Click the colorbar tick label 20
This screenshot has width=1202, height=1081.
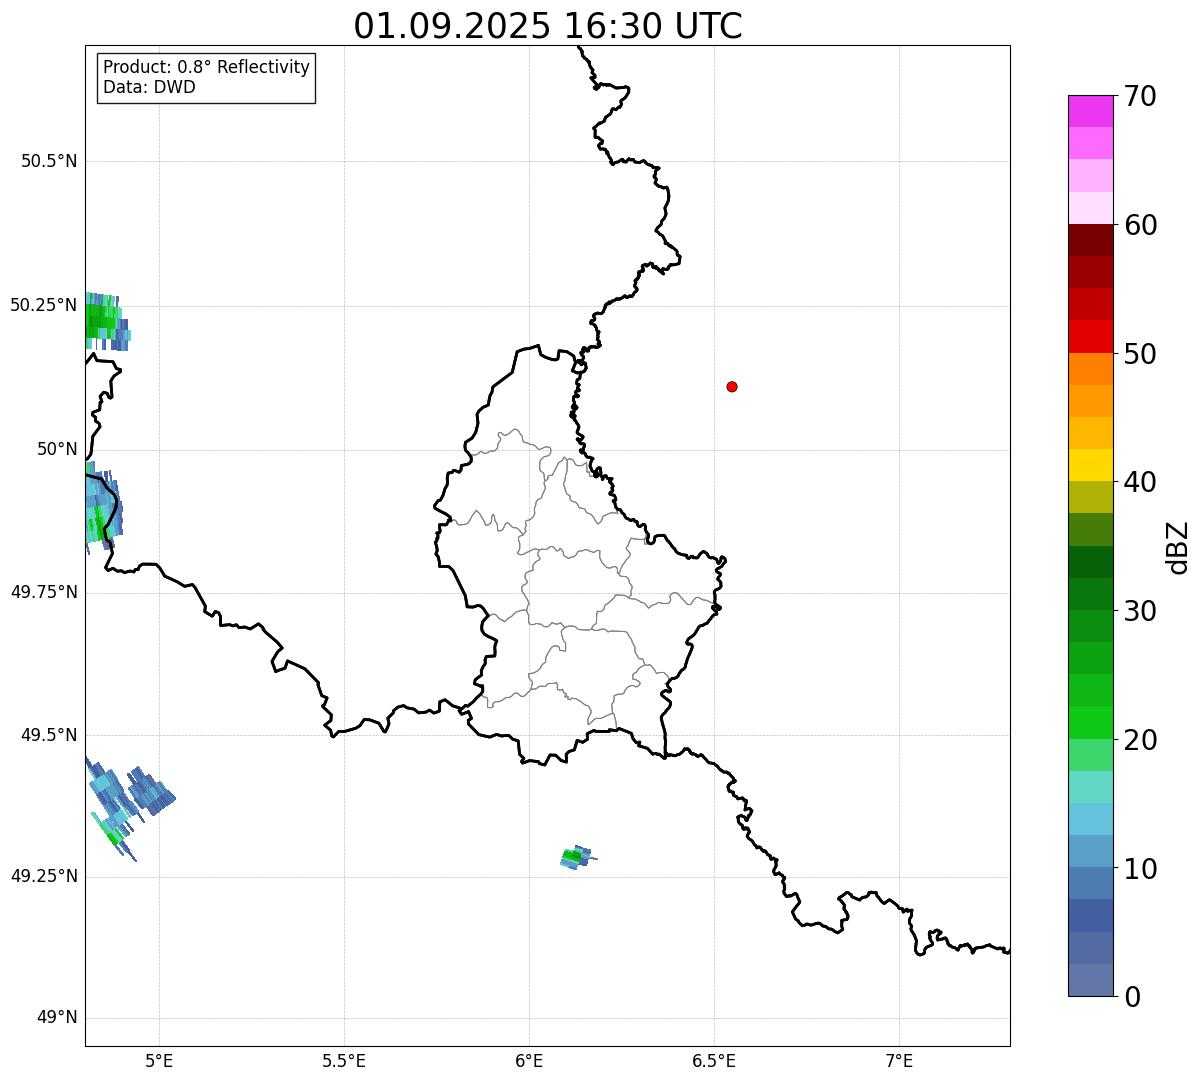point(1140,740)
